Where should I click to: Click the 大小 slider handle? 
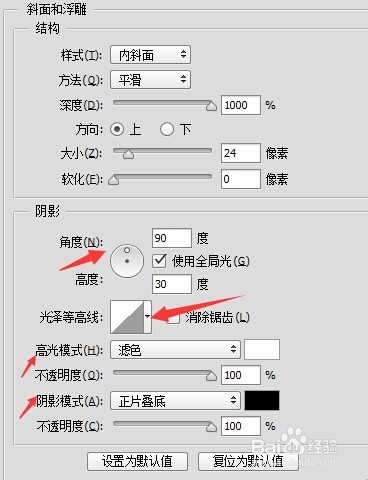[x=128, y=154]
